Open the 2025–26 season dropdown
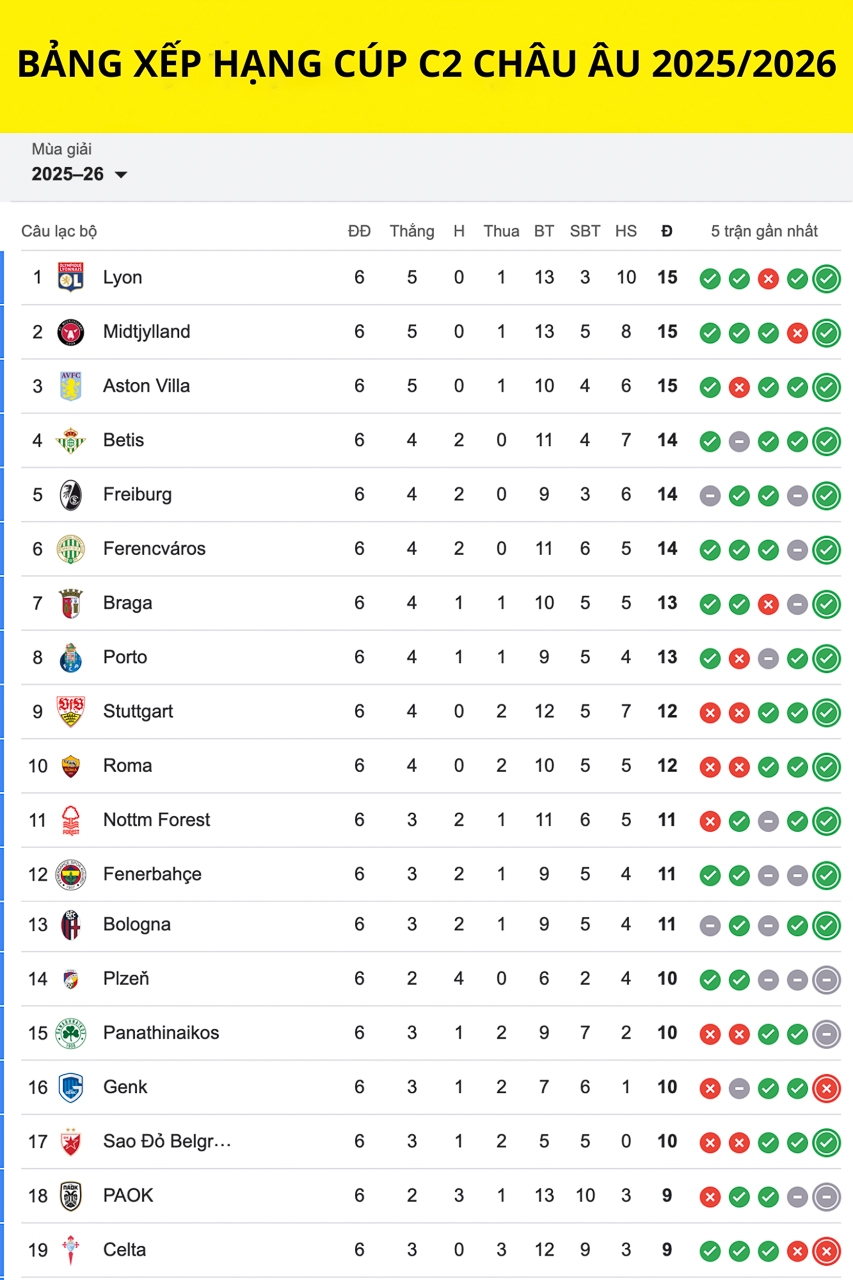Viewport: 853px width, 1280px height. point(80,174)
